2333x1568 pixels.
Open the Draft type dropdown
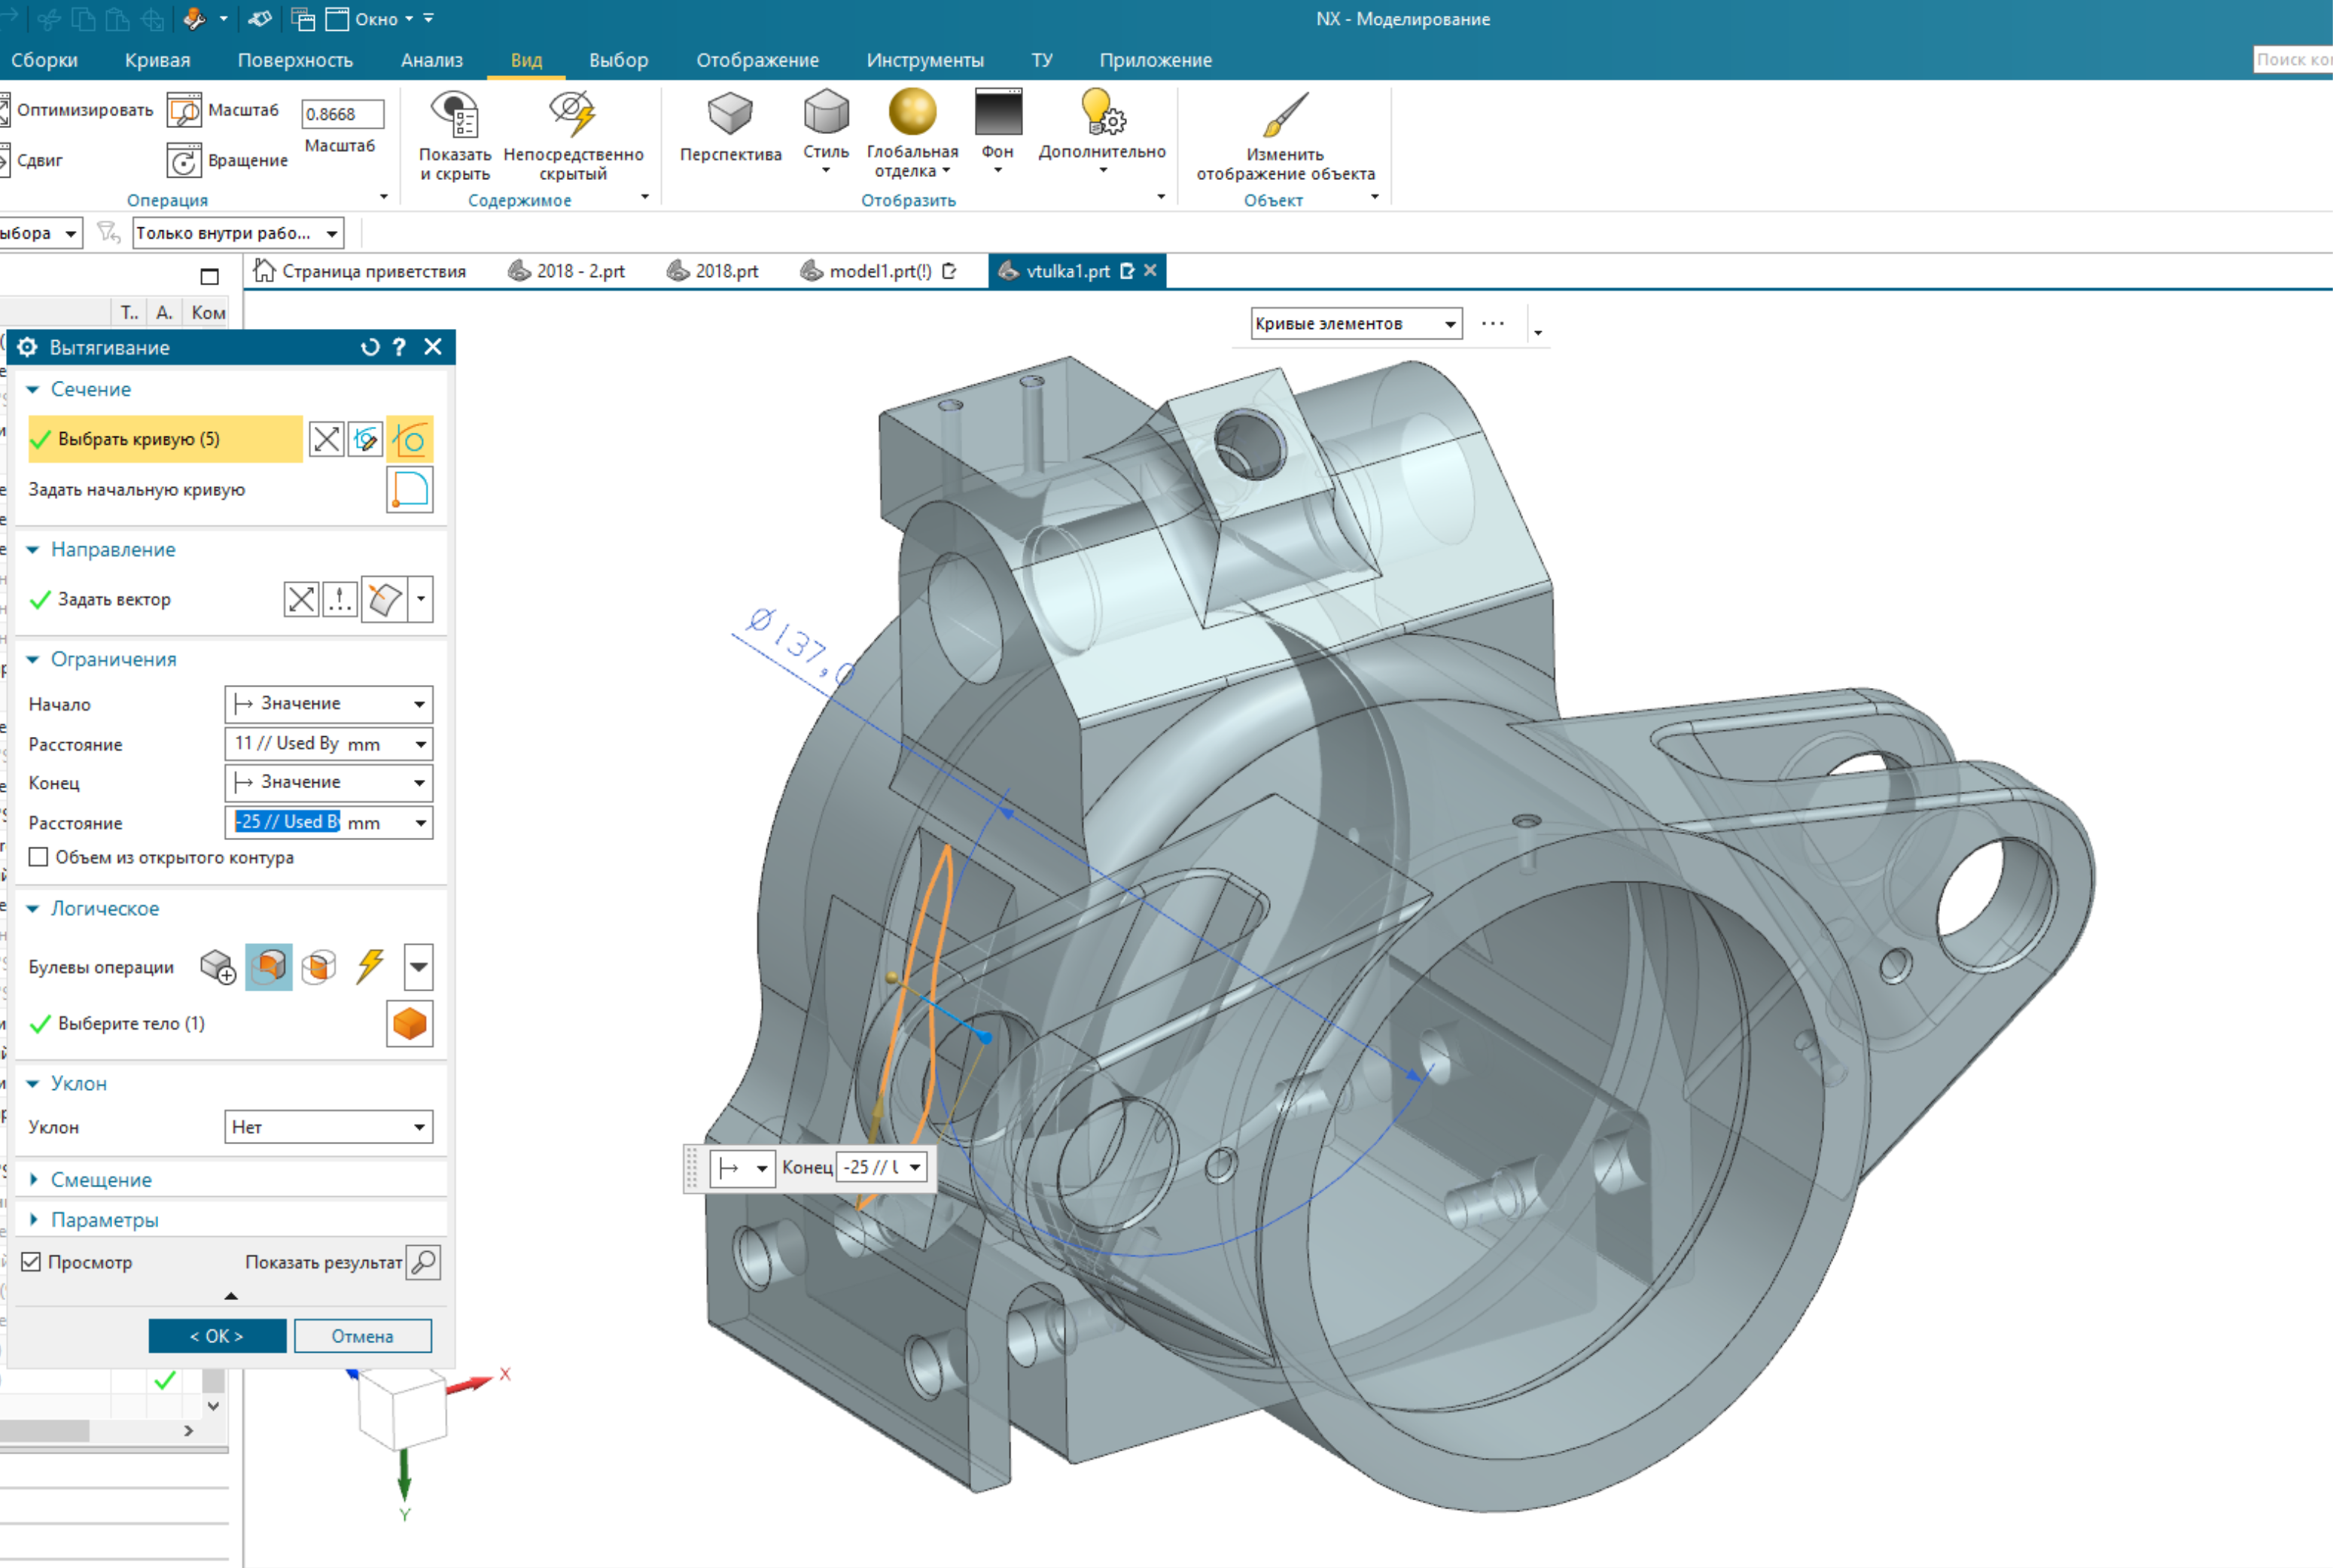(x=328, y=1127)
